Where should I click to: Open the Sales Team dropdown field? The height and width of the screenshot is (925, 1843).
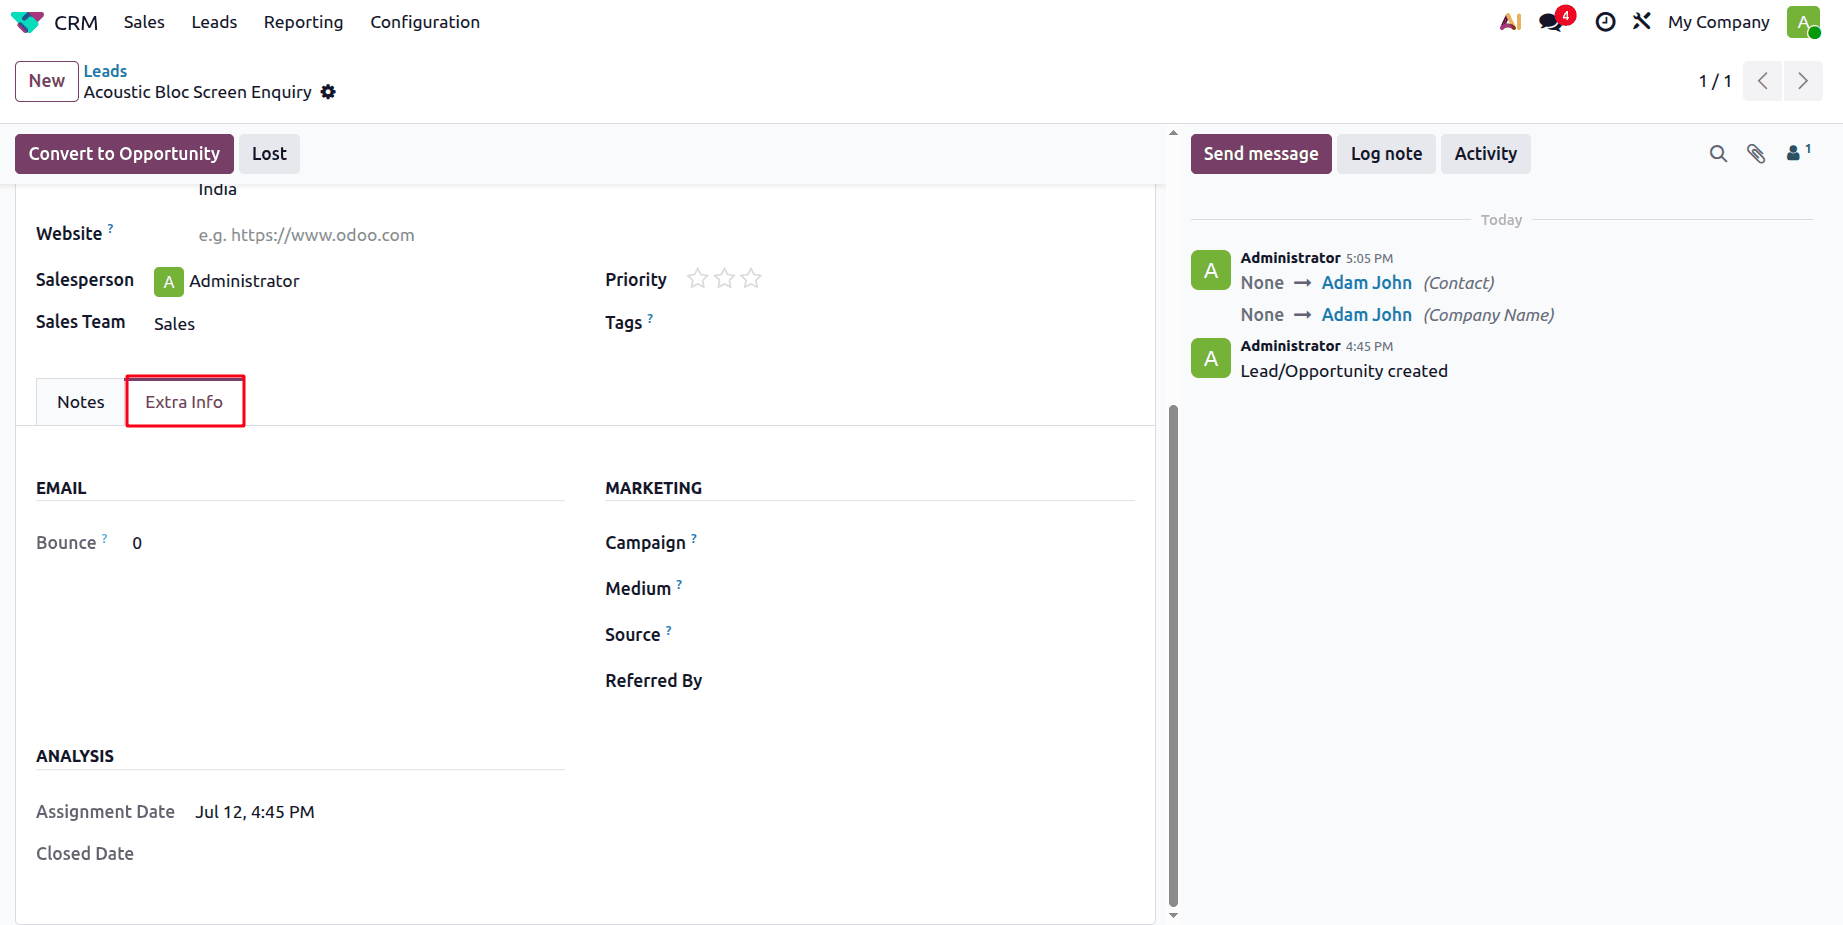tap(360, 324)
